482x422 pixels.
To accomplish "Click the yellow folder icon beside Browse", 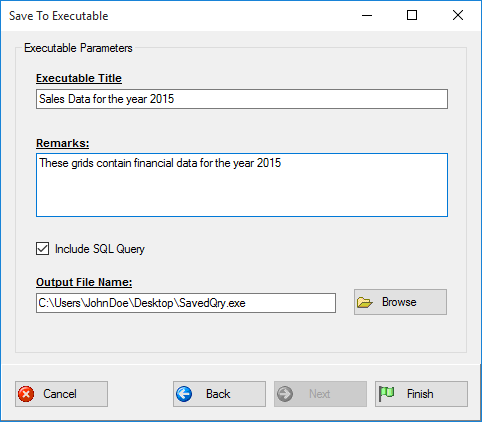I will (364, 302).
